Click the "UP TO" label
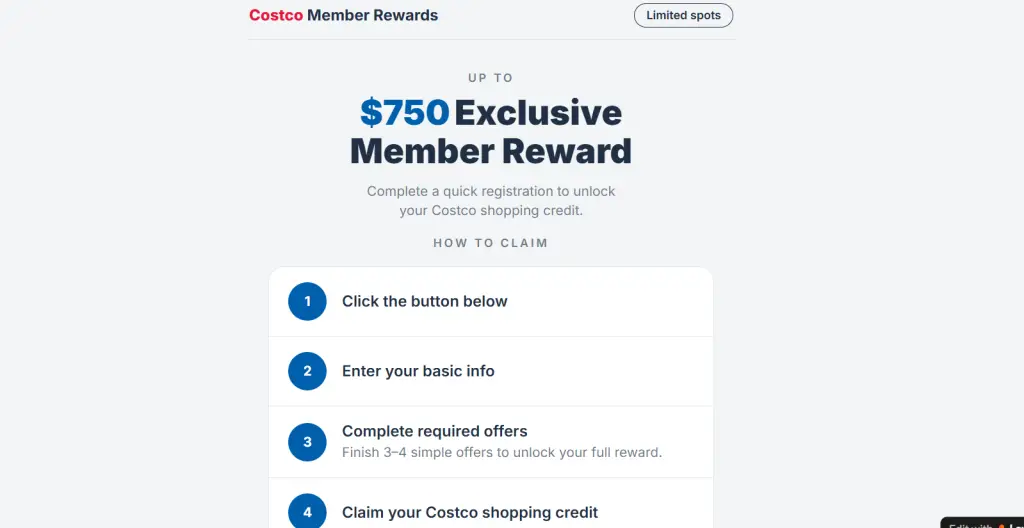Screen dimensions: 1024x528 [490, 78]
